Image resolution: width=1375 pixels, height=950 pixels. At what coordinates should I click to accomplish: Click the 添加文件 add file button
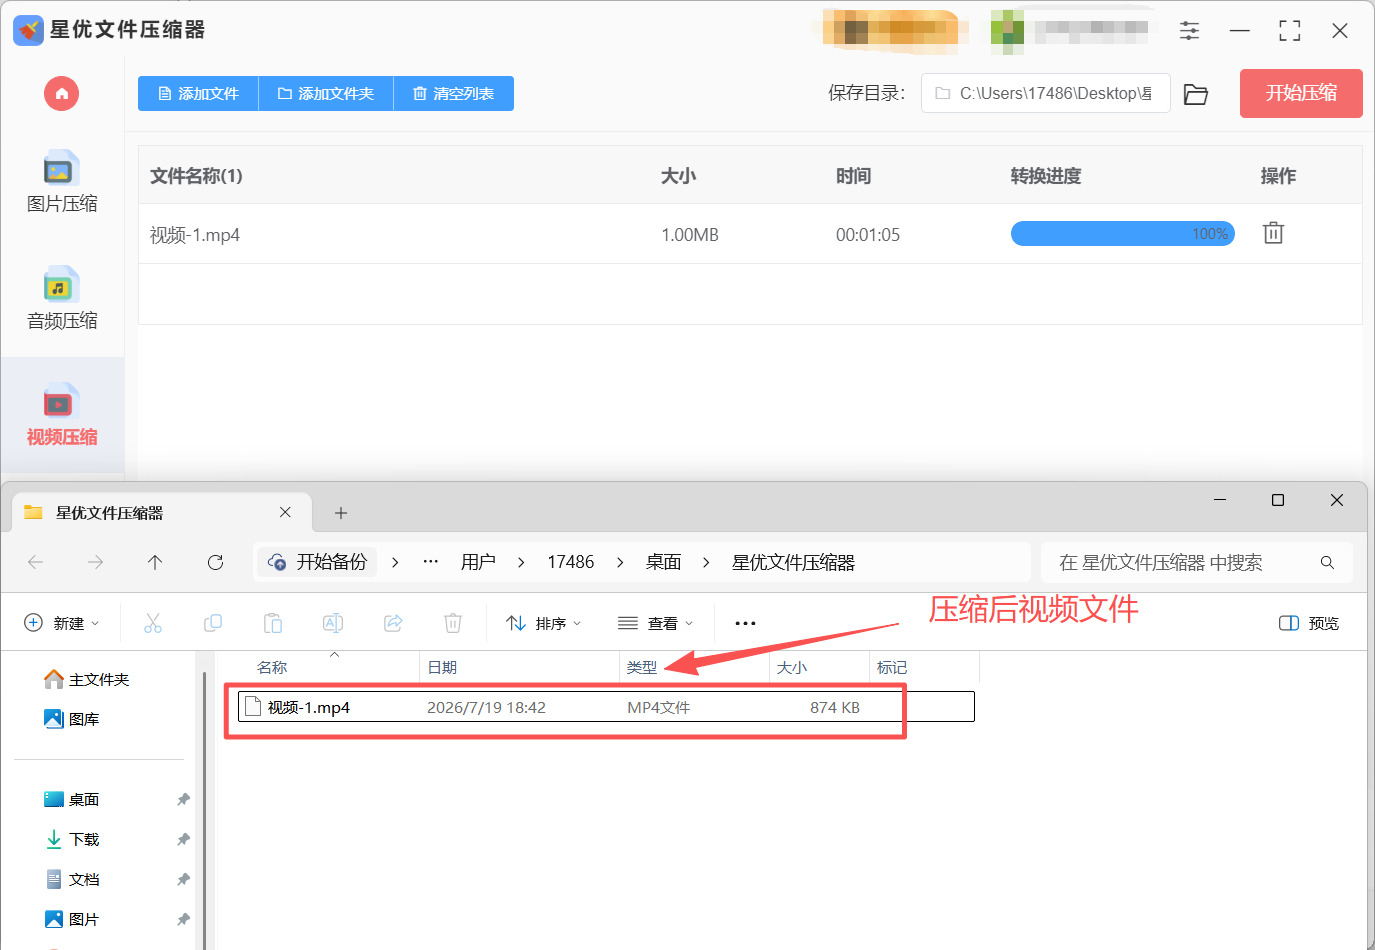(x=198, y=94)
